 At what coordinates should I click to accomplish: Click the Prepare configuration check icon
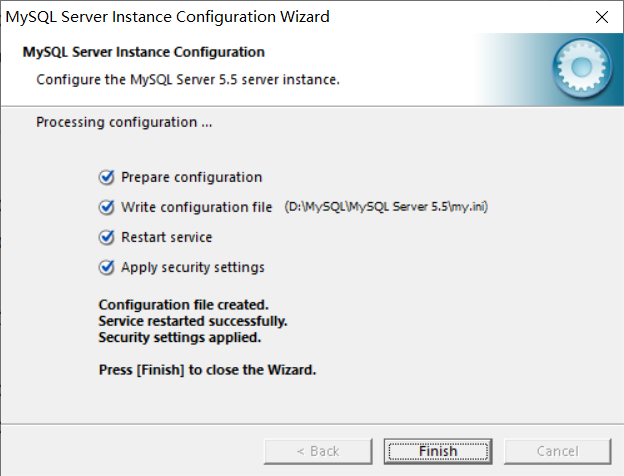tap(107, 177)
